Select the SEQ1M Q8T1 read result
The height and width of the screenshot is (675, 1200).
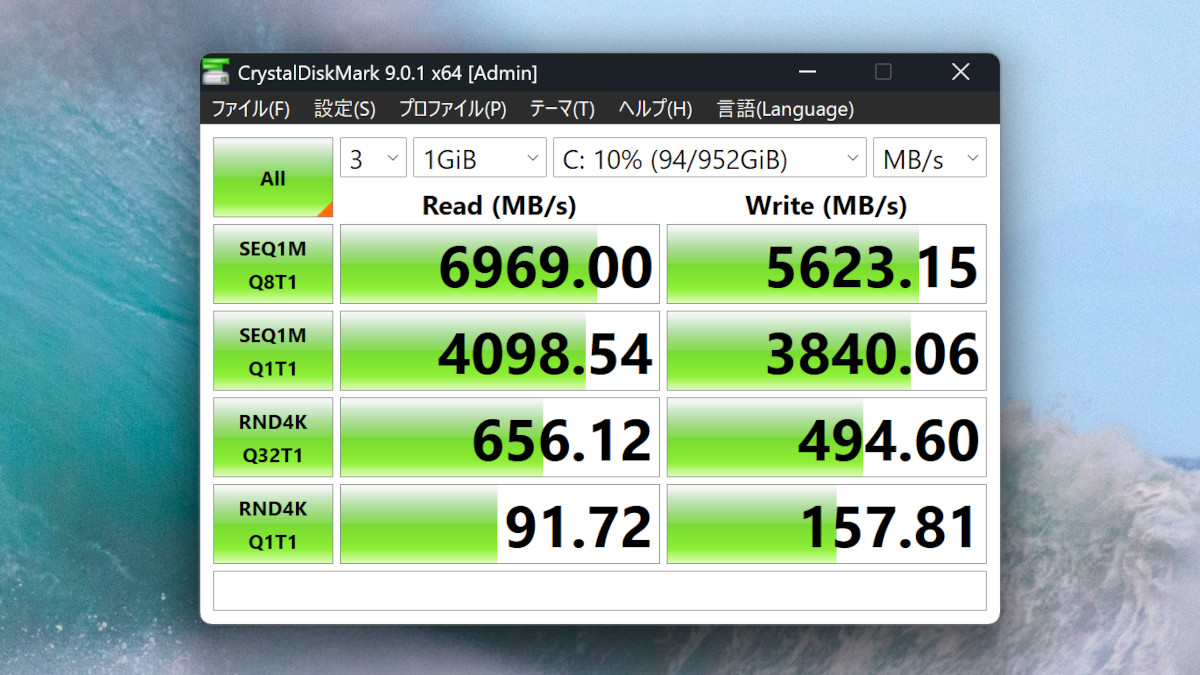click(498, 263)
